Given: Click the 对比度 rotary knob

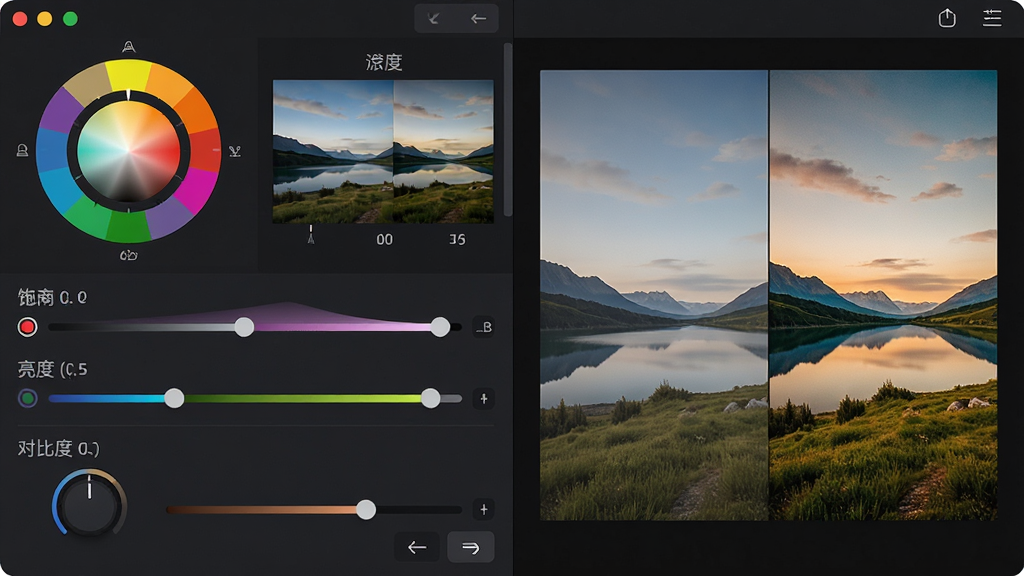Looking at the screenshot, I should (89, 504).
